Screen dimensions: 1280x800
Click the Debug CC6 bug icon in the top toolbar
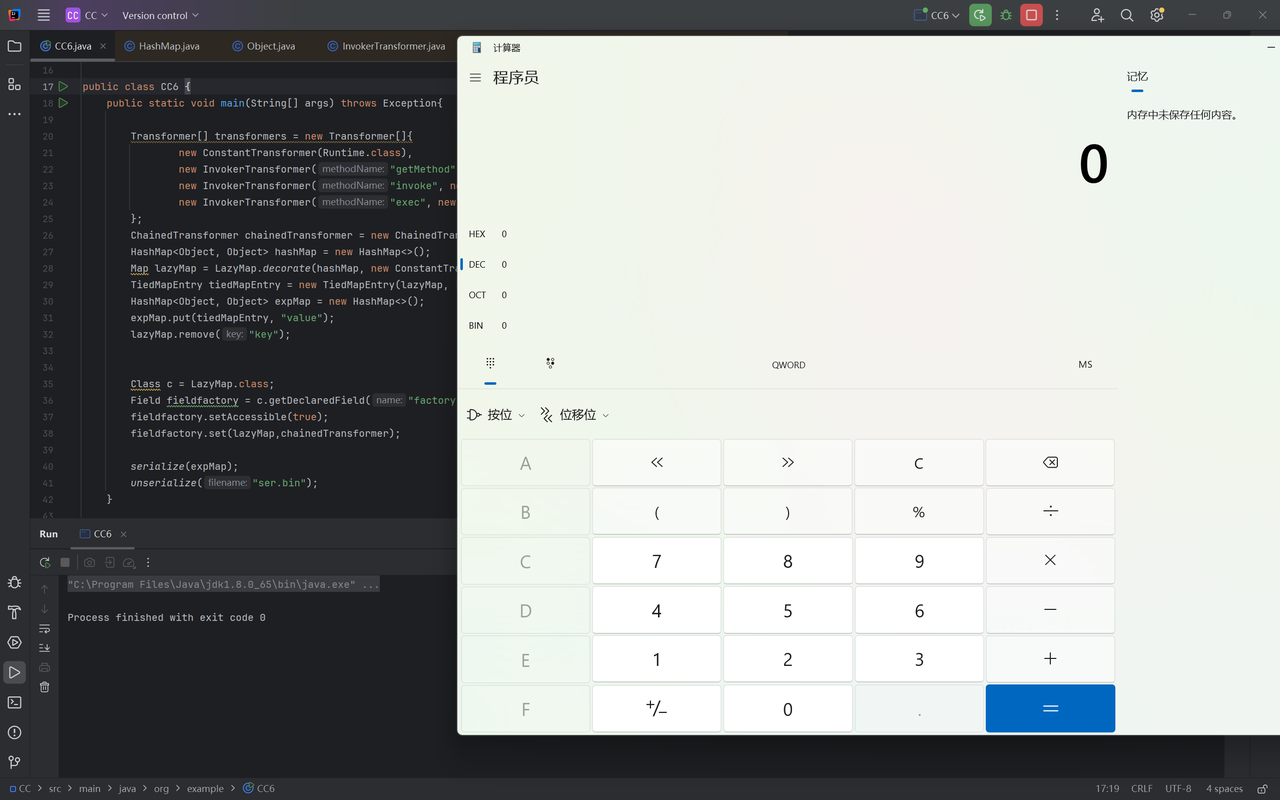click(x=1006, y=15)
